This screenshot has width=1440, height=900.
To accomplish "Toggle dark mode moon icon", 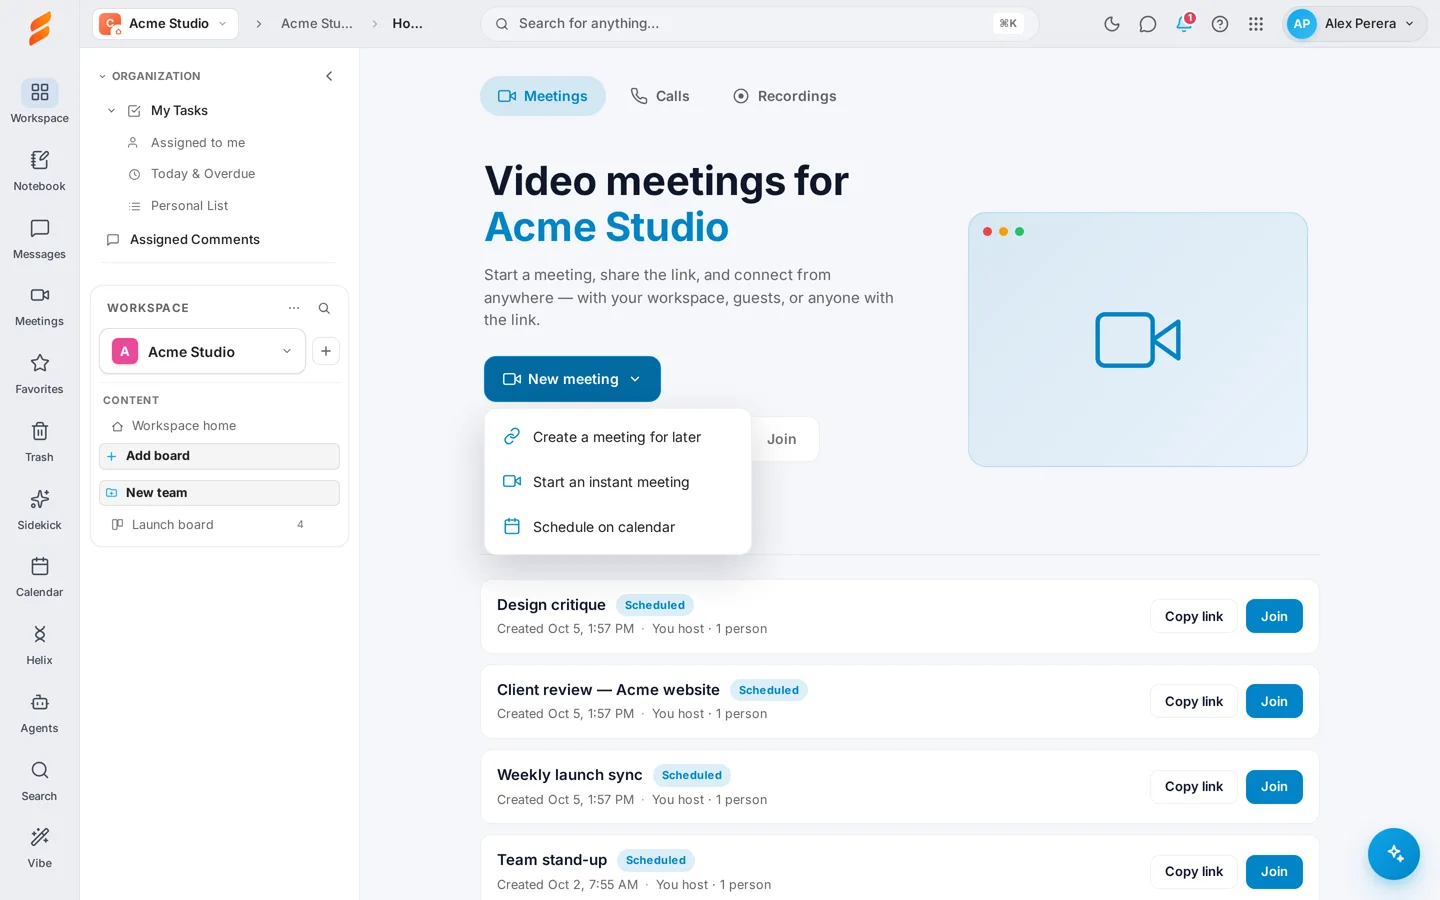I will click(x=1112, y=24).
